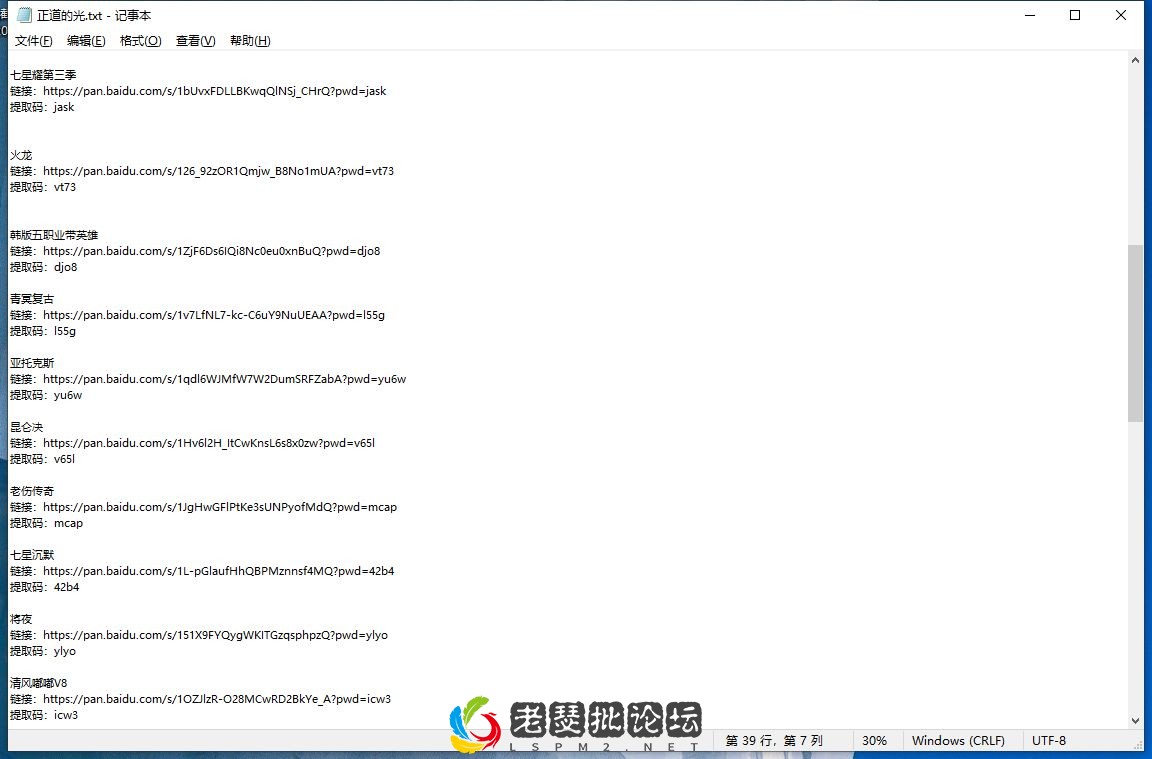Image resolution: width=1152 pixels, height=759 pixels.
Task: Click the 提取码: ylyo line
Action: [x=43, y=652]
